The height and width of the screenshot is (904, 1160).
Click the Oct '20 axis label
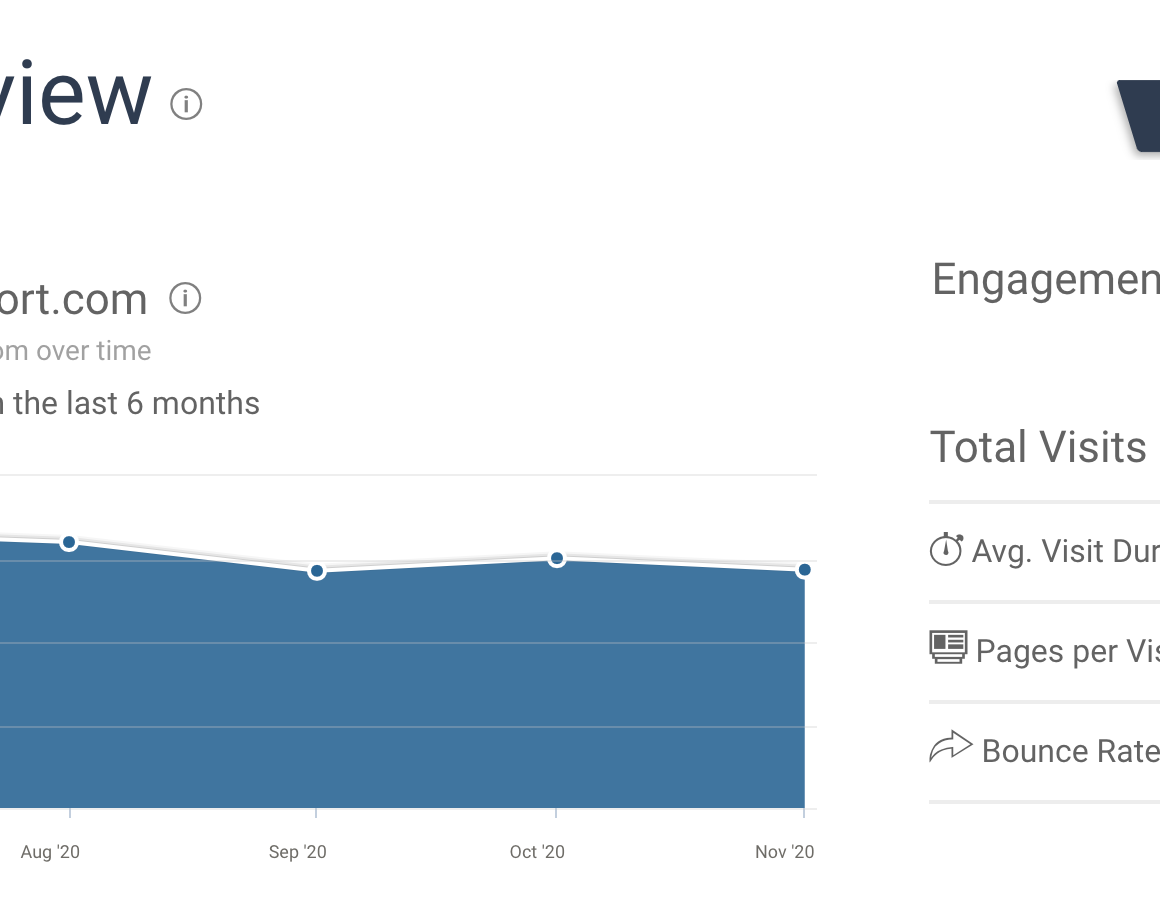pos(537,852)
